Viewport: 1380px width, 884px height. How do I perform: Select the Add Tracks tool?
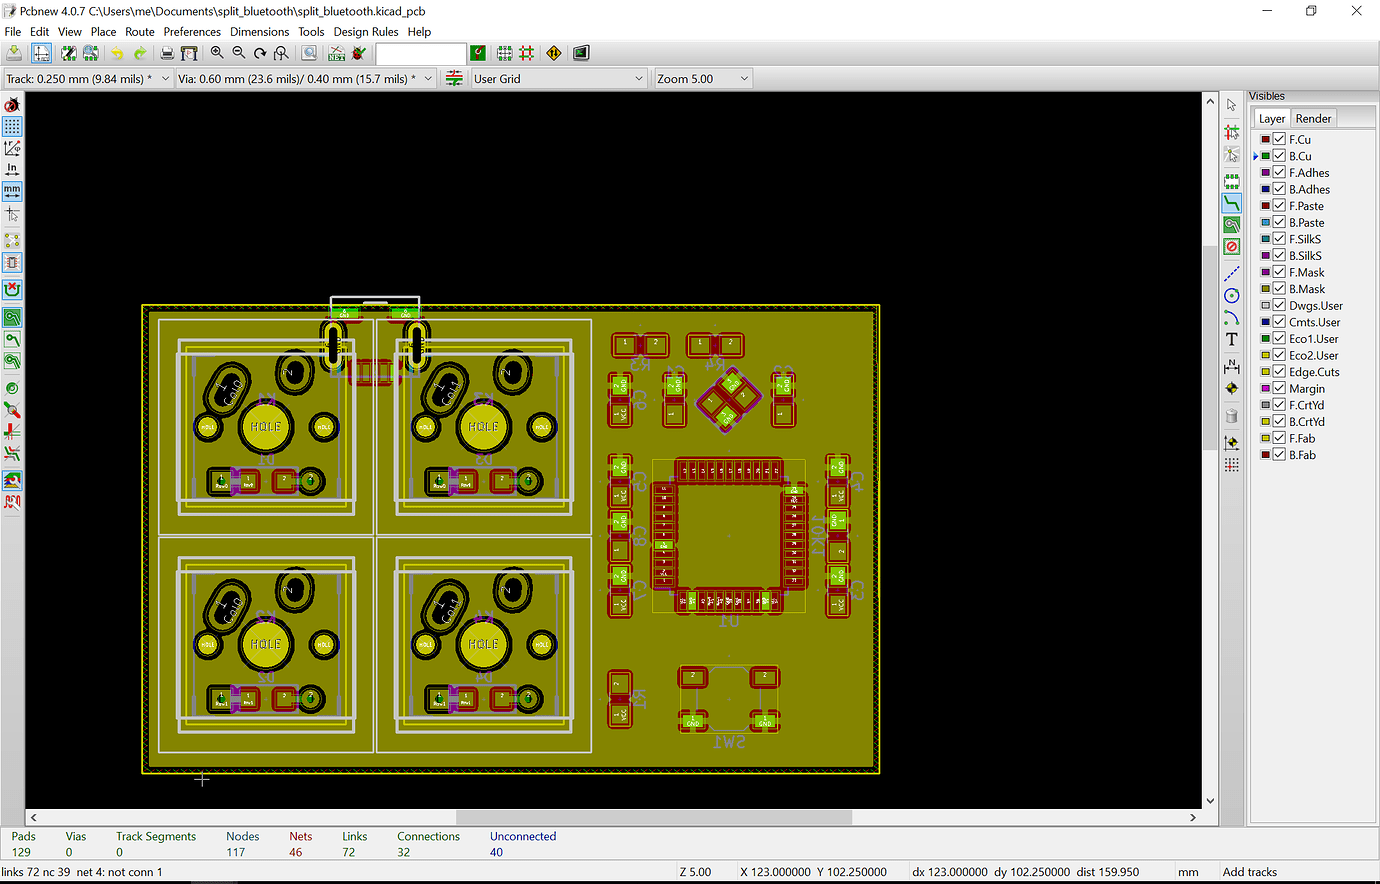(1231, 201)
